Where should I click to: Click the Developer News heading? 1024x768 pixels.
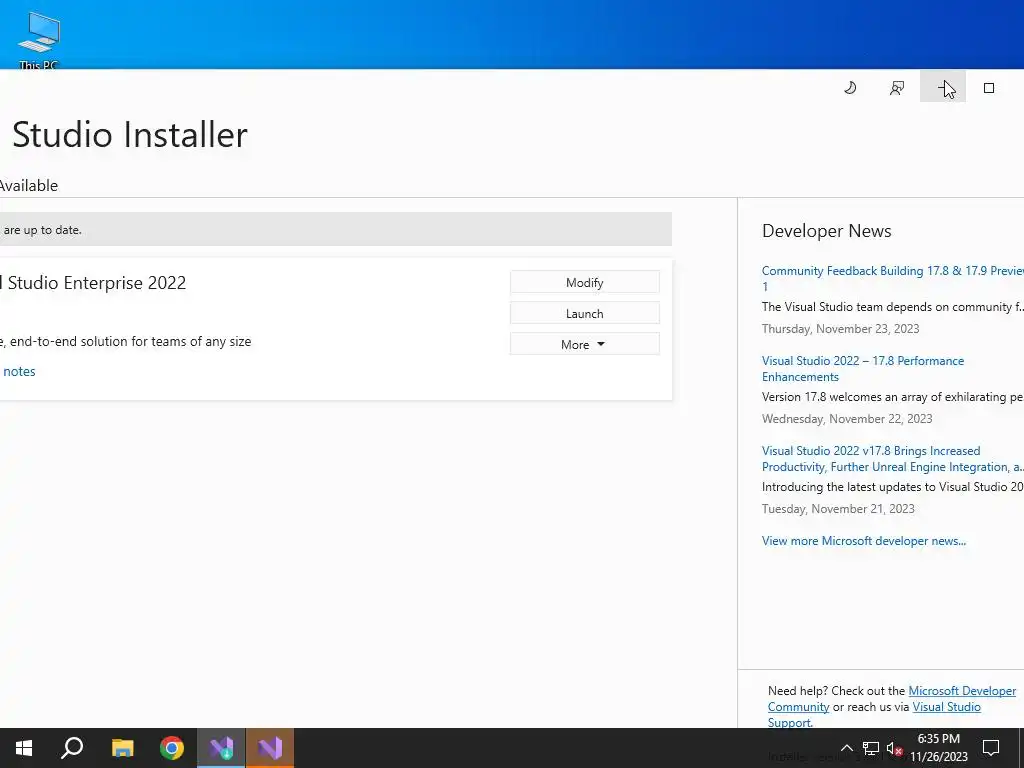[x=826, y=231]
